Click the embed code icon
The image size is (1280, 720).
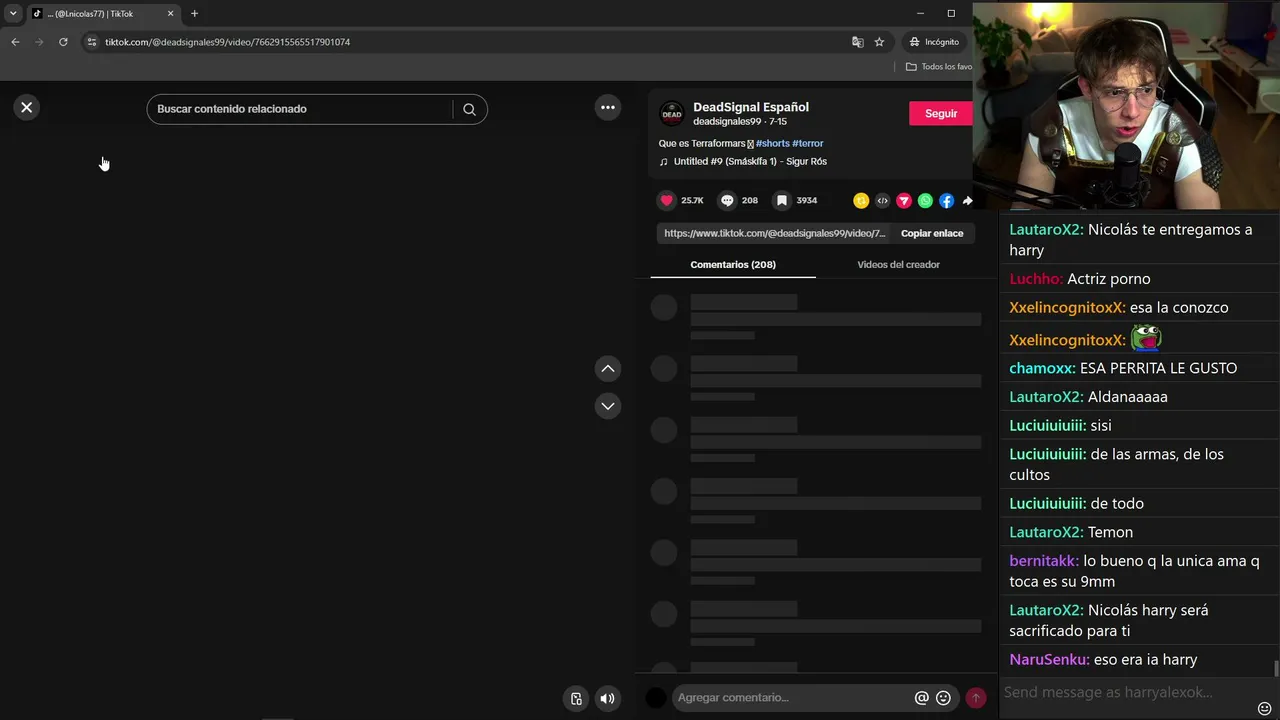tap(882, 201)
